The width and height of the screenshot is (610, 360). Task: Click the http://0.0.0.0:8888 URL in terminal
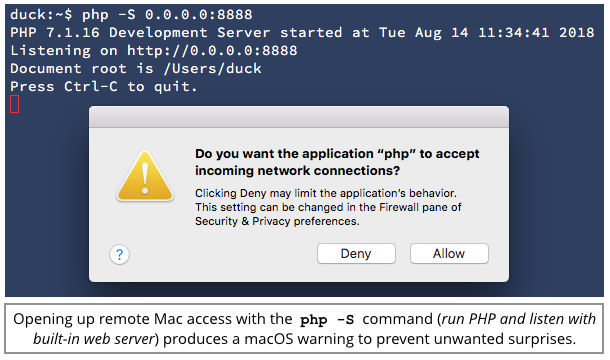(x=212, y=51)
